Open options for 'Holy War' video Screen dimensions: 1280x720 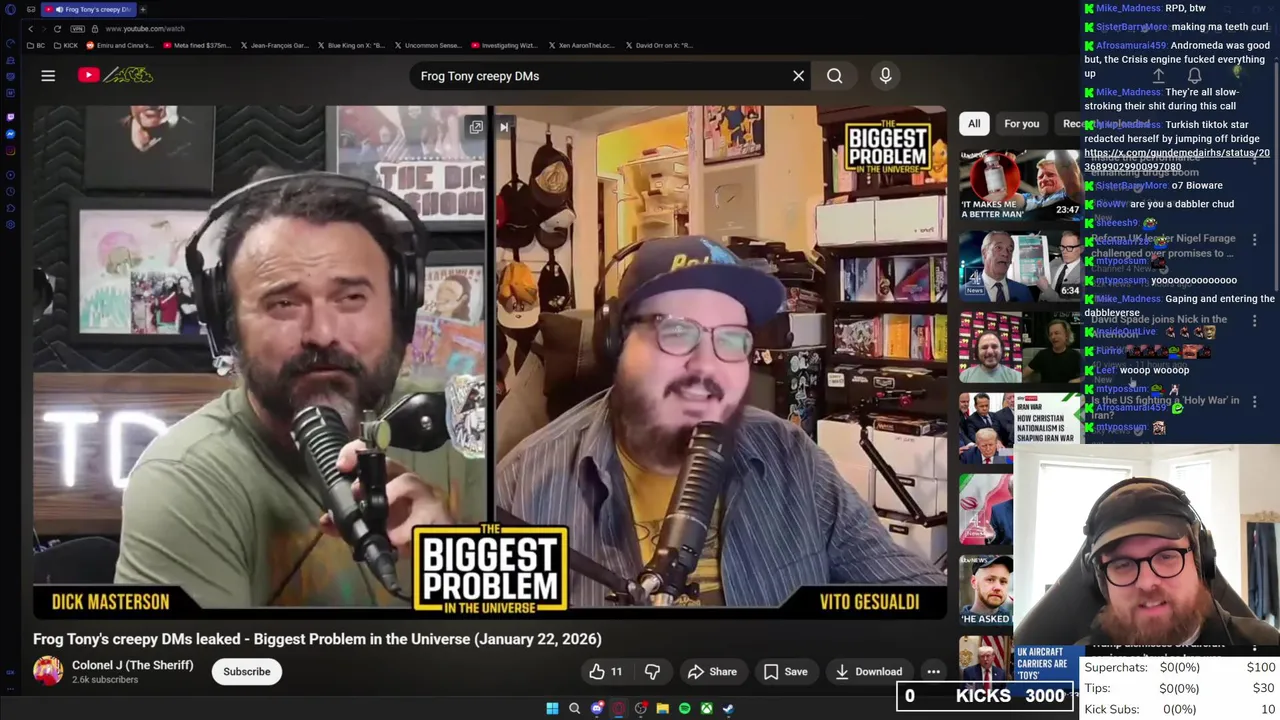click(1254, 402)
